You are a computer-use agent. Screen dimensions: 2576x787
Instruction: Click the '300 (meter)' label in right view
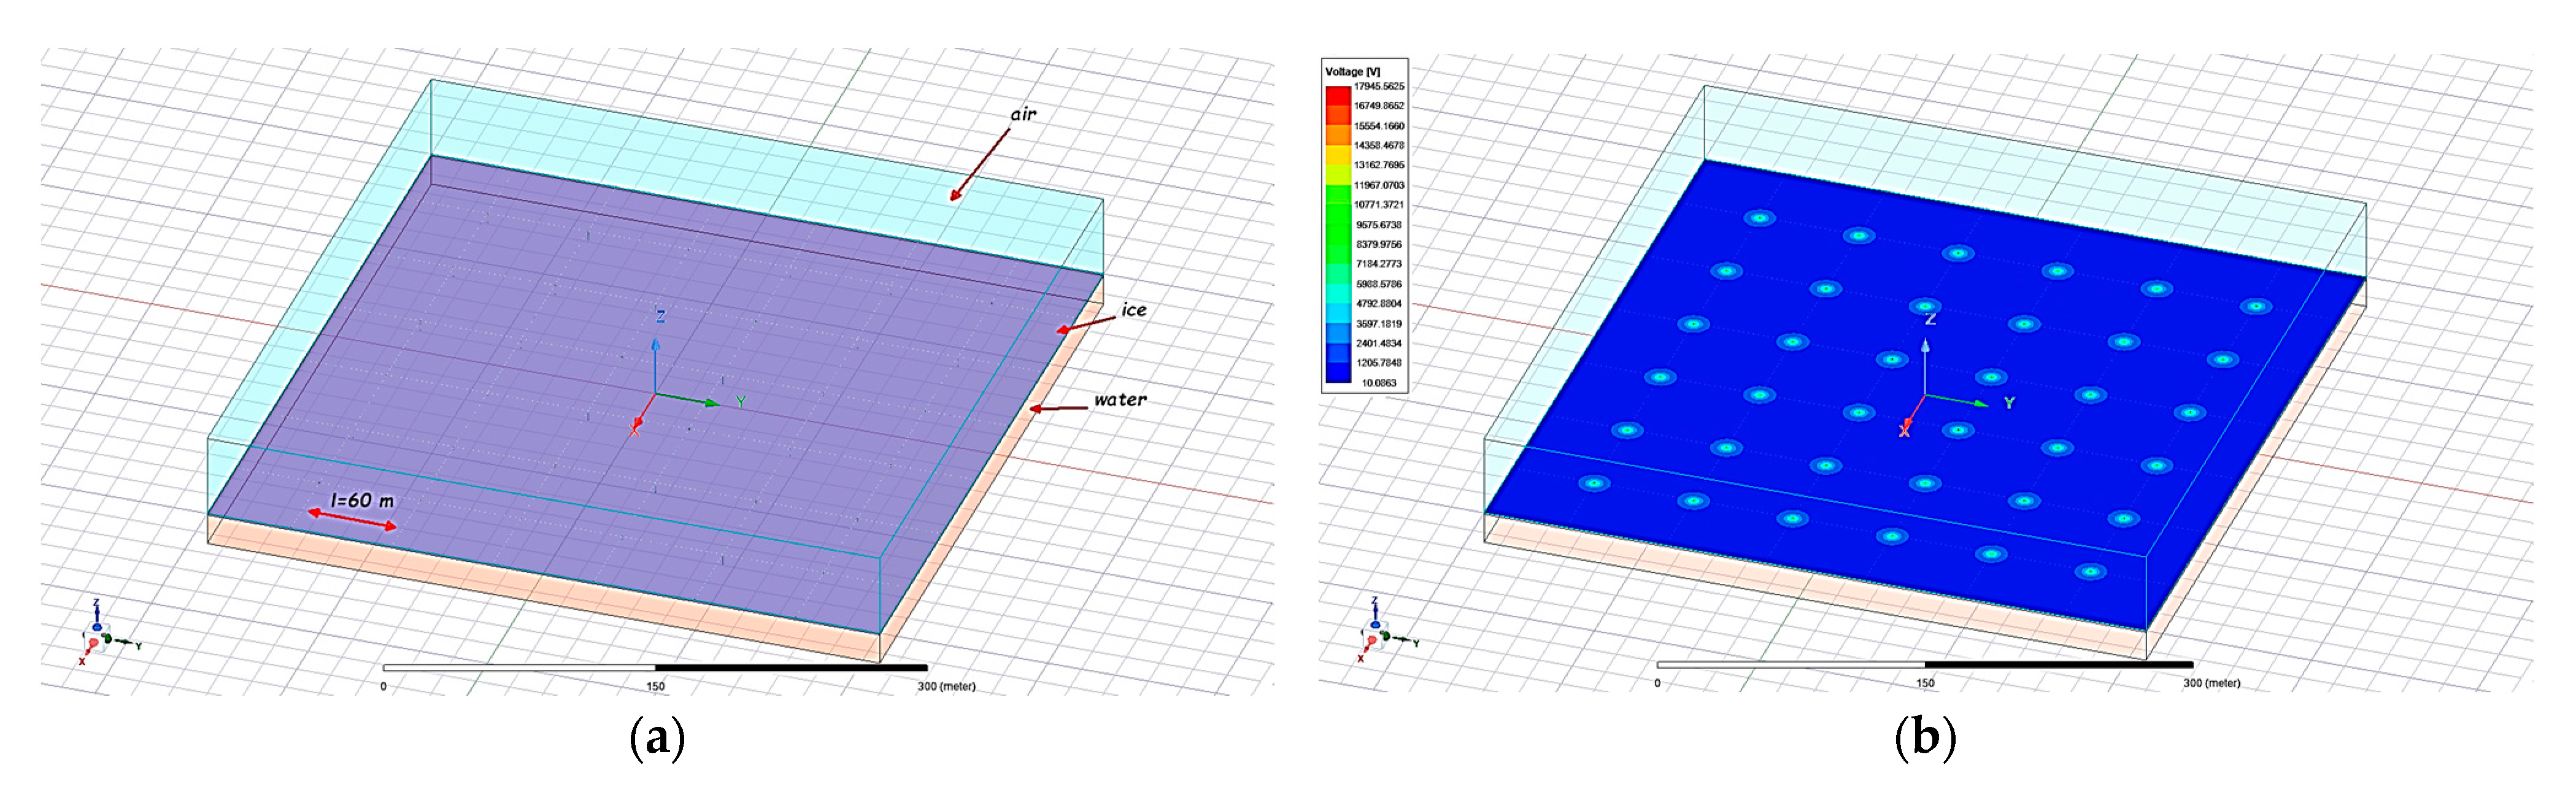[x=2211, y=683]
